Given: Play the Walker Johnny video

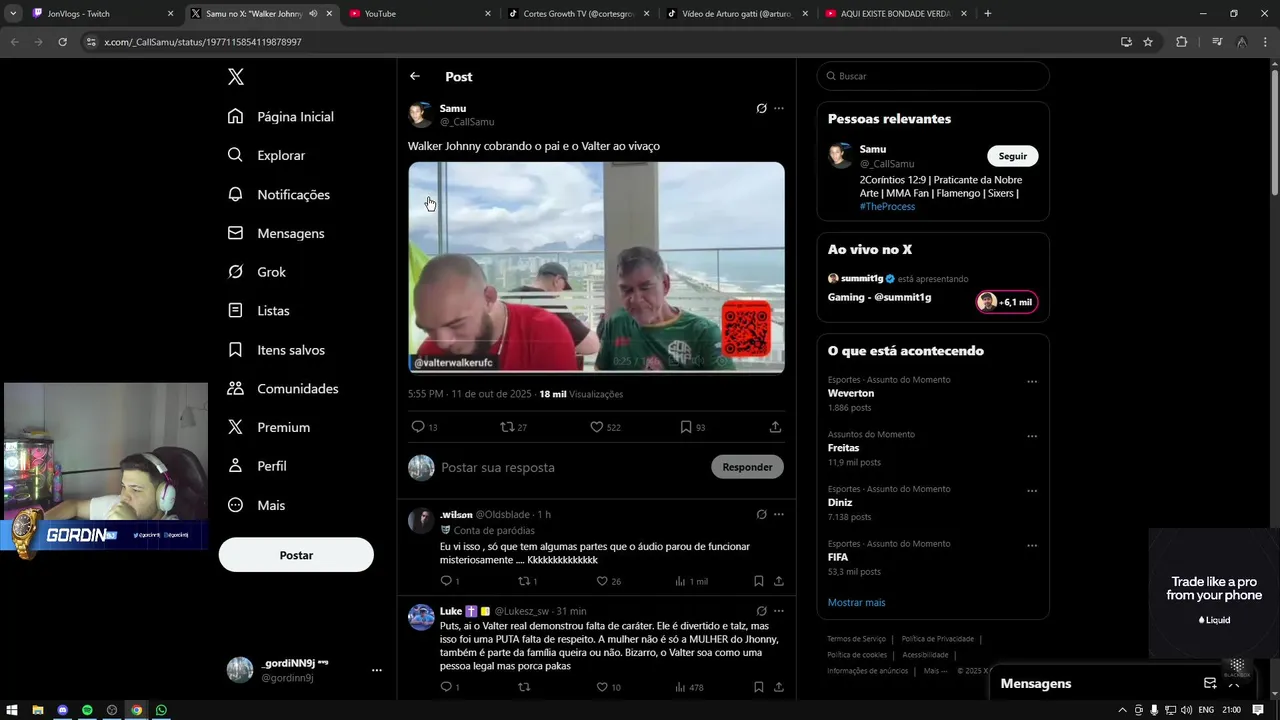Looking at the screenshot, I should (596, 267).
